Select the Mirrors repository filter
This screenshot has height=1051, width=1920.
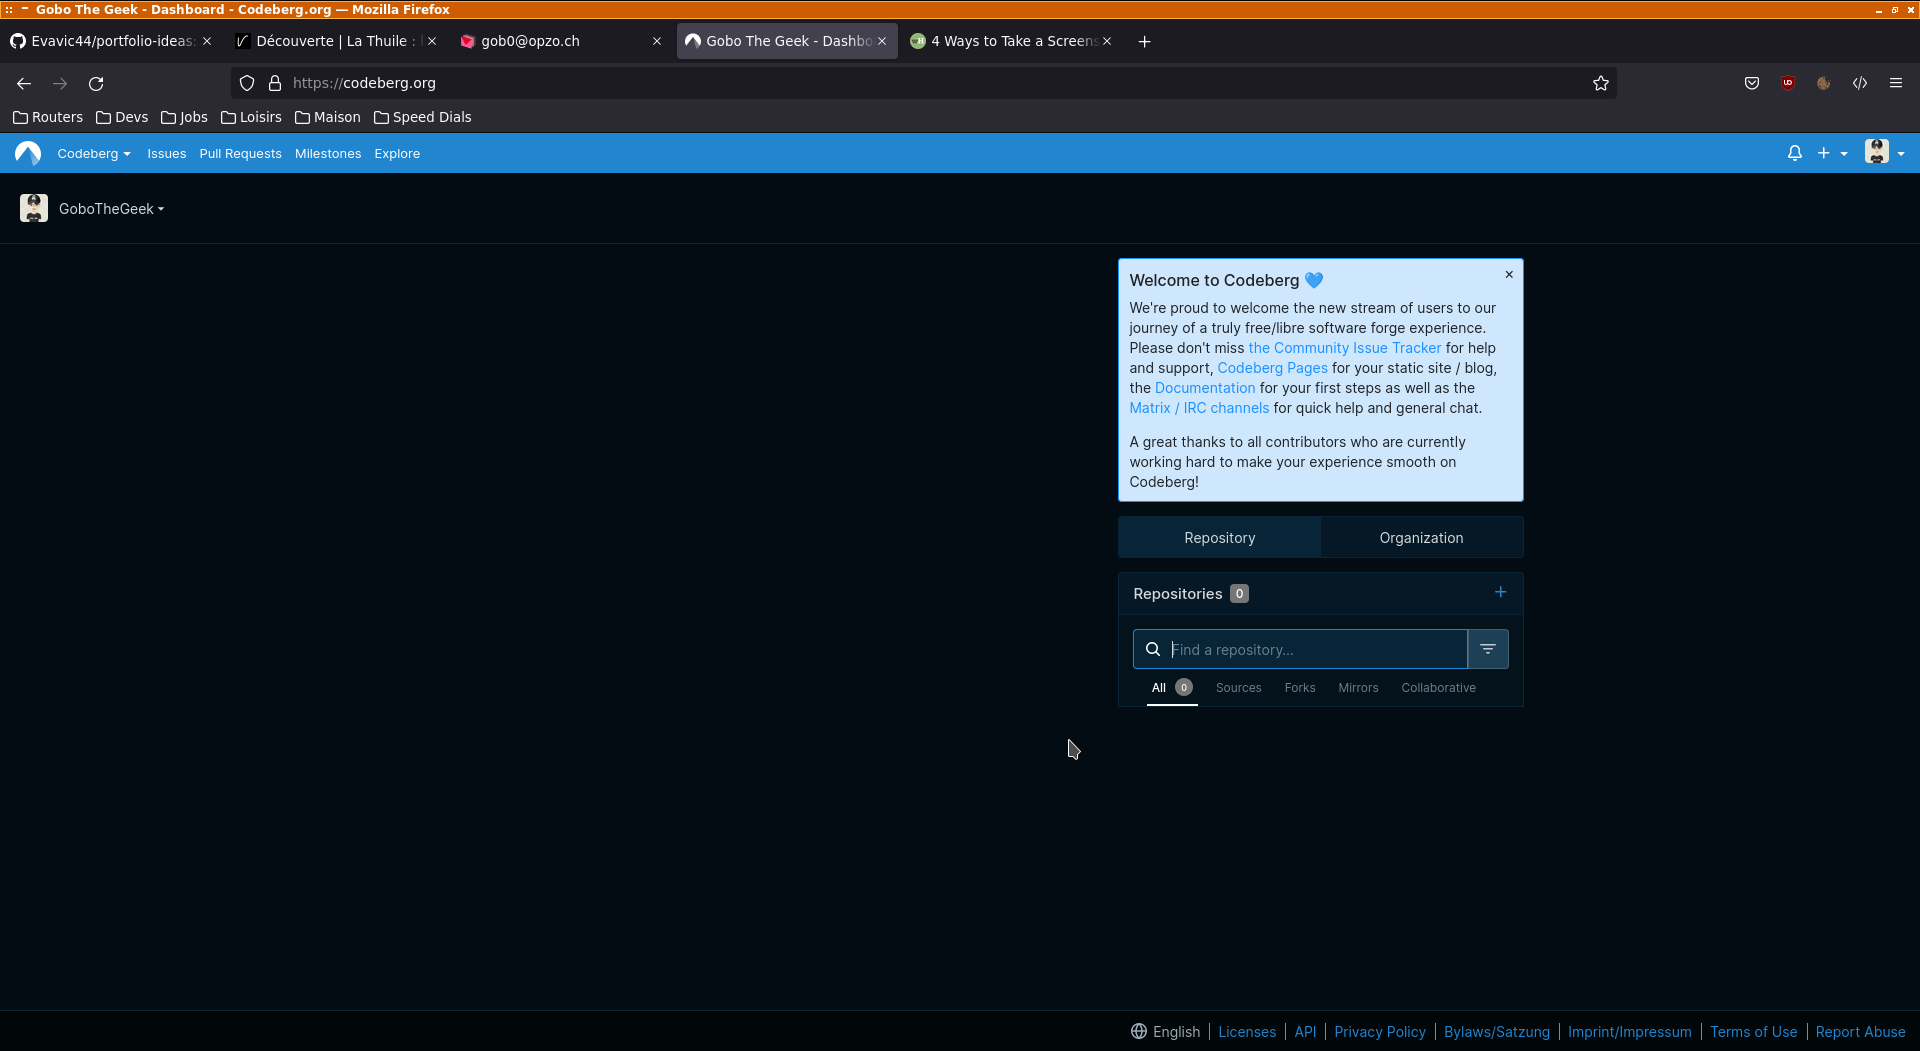1358,688
